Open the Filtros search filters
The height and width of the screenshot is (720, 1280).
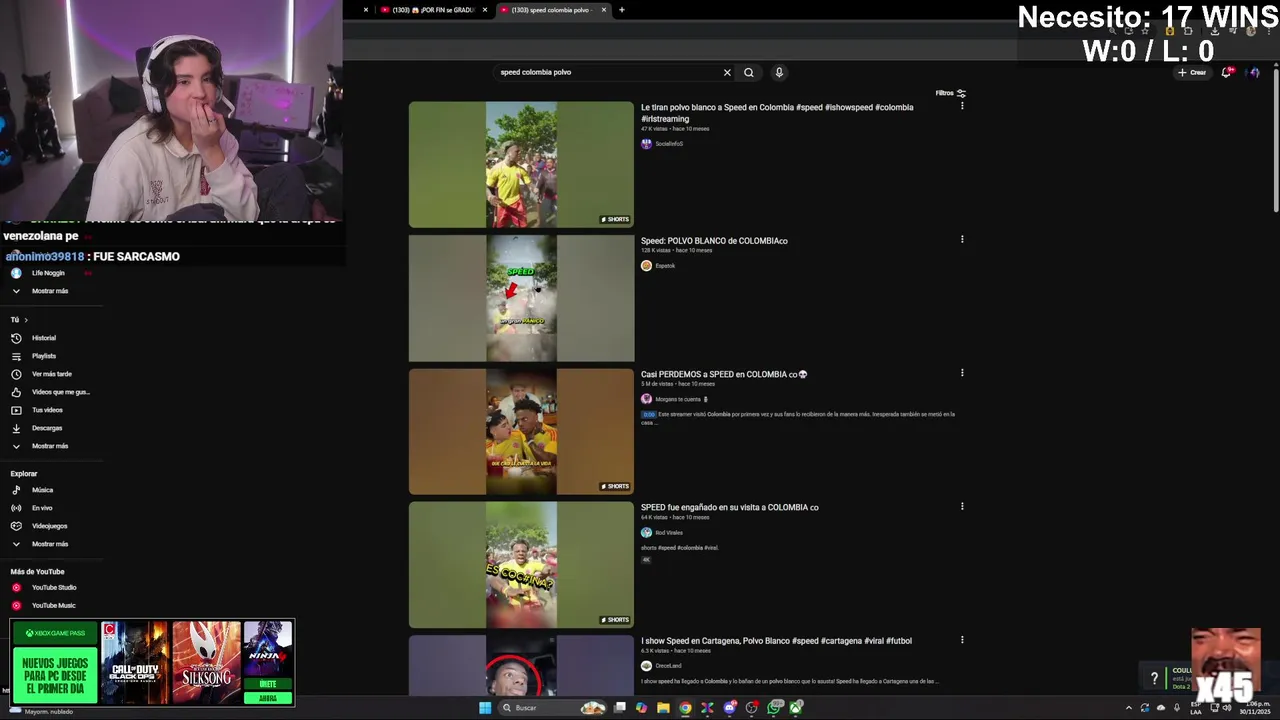[x=951, y=93]
